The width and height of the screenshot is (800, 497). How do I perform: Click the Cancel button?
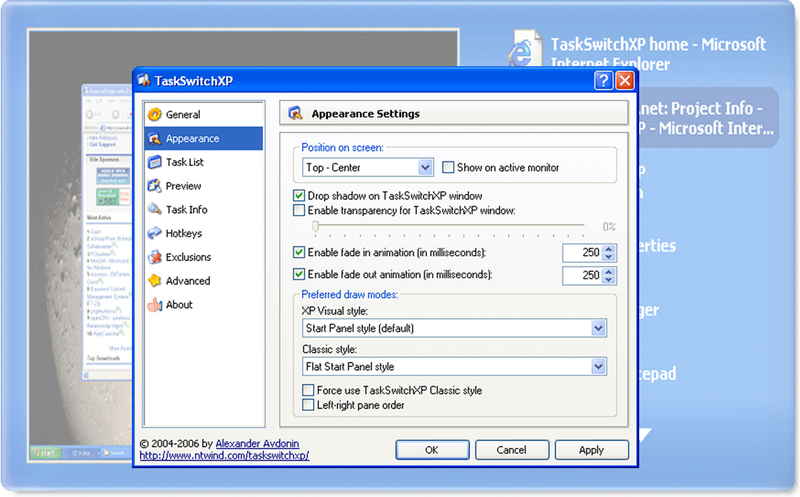(512, 450)
